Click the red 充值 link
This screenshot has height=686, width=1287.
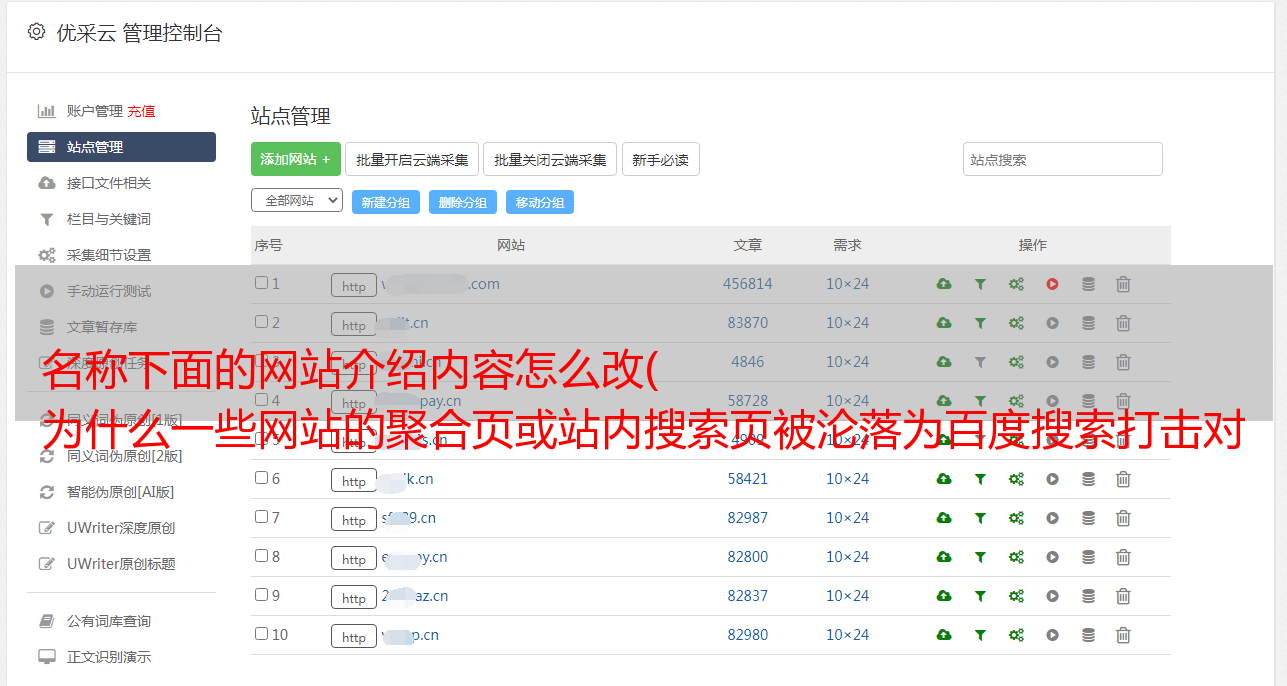(x=141, y=111)
